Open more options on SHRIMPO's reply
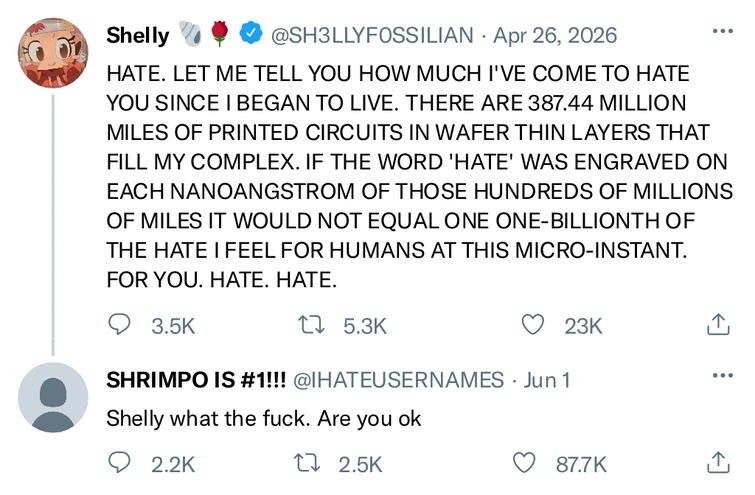Image resolution: width=755 pixels, height=495 pixels. 721,375
